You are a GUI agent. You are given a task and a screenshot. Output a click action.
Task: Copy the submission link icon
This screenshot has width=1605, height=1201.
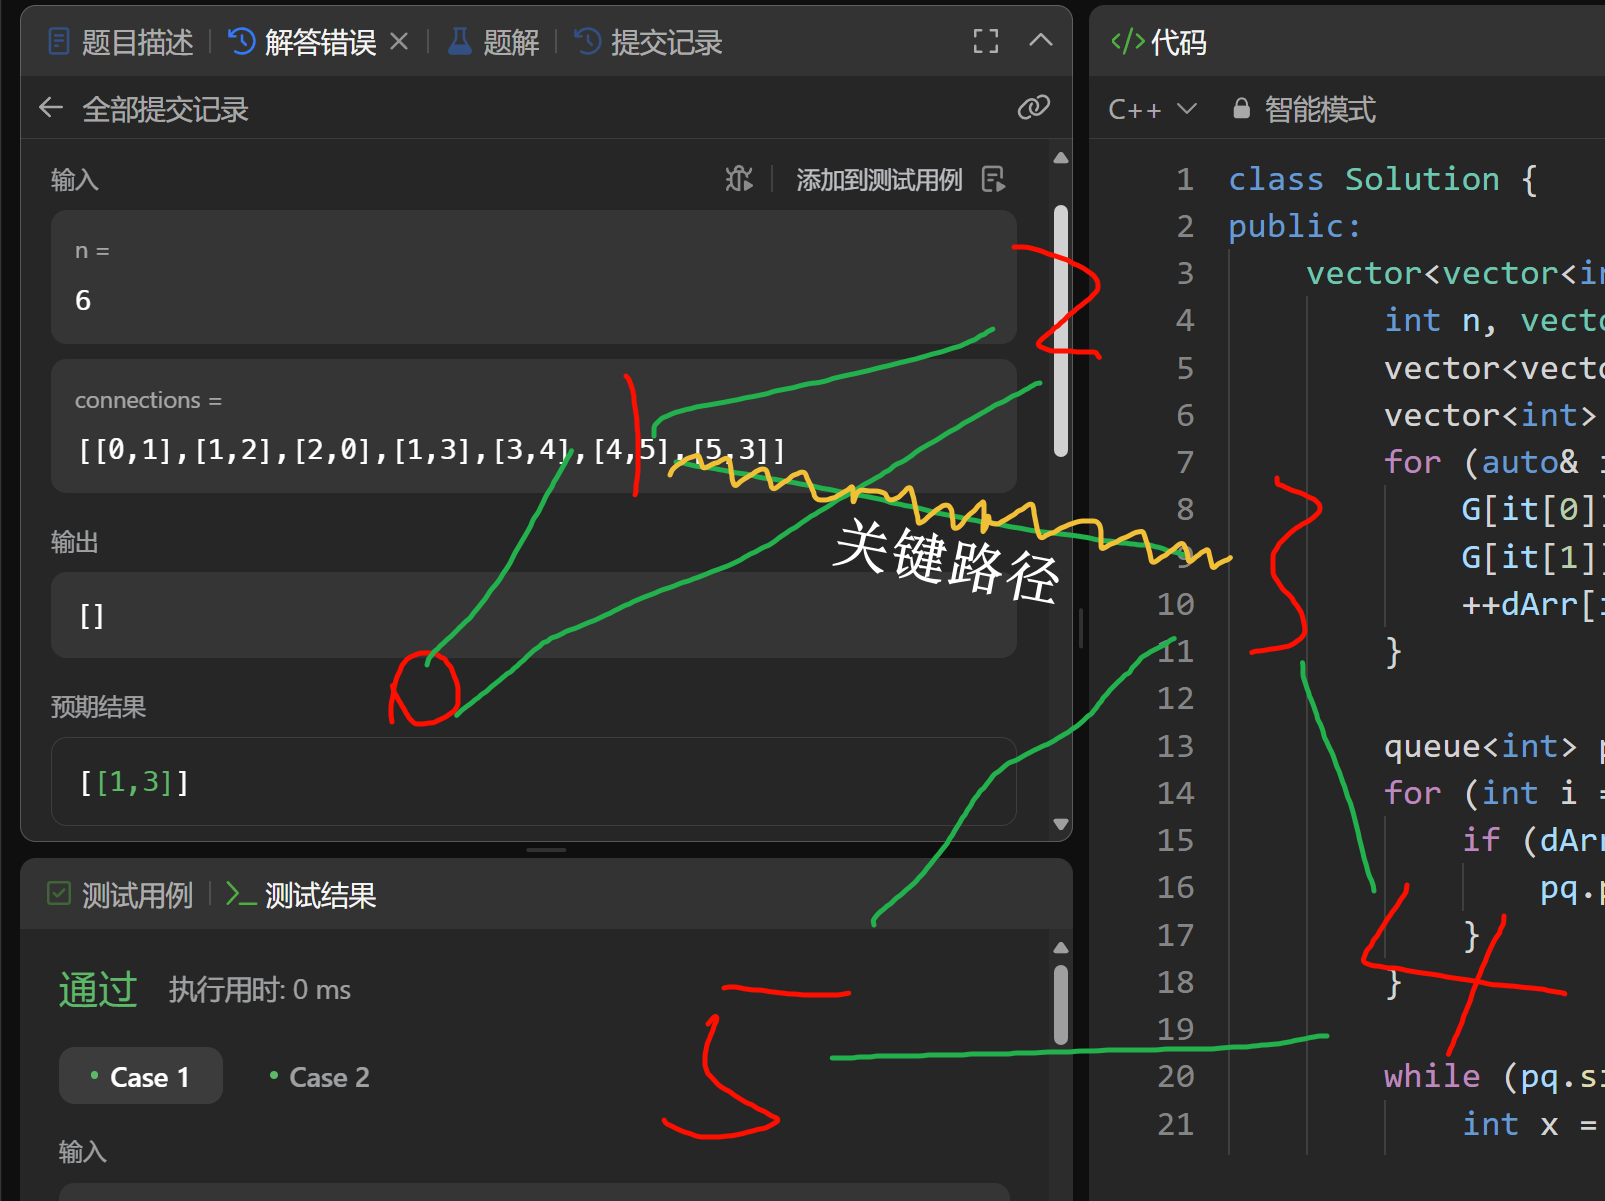[1033, 108]
